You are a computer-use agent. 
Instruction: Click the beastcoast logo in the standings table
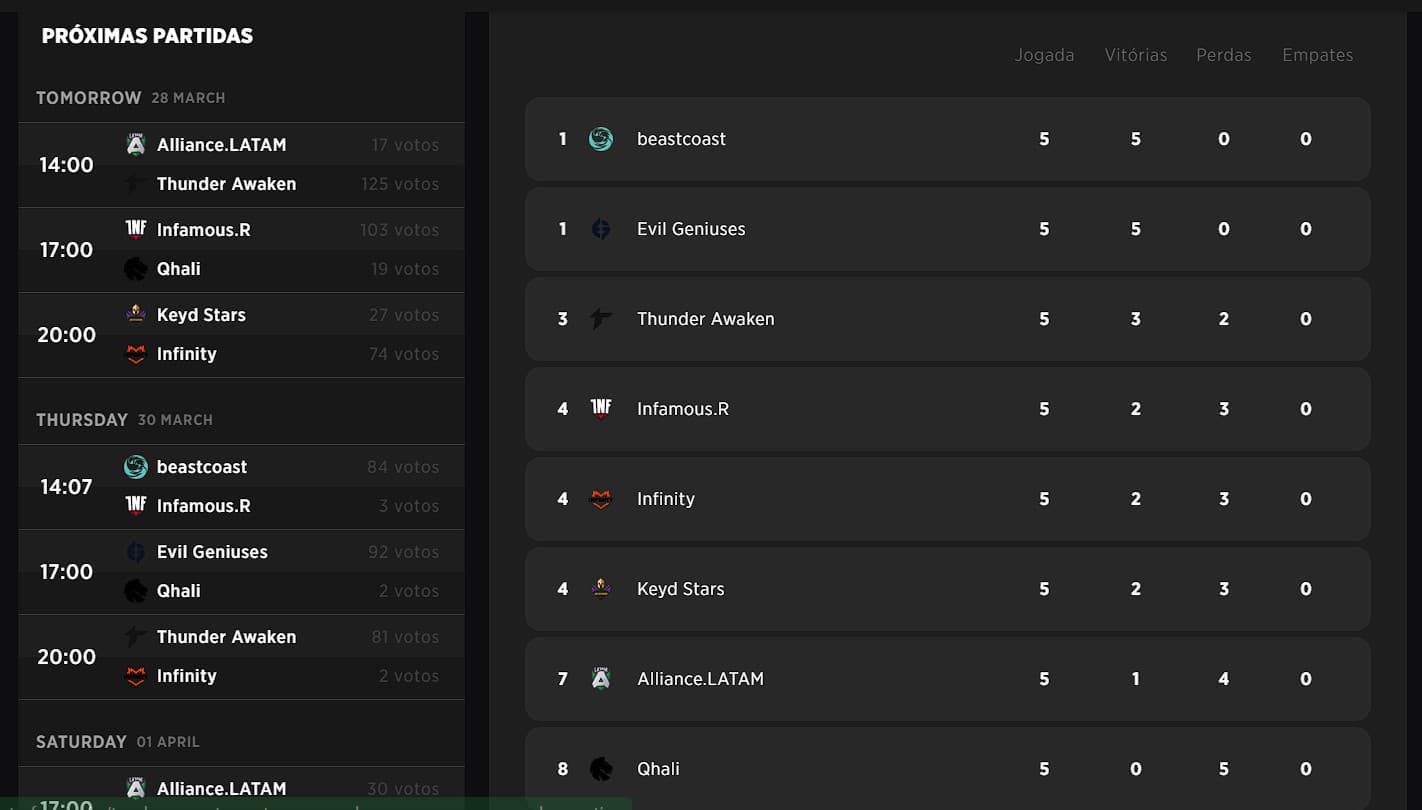click(600, 139)
